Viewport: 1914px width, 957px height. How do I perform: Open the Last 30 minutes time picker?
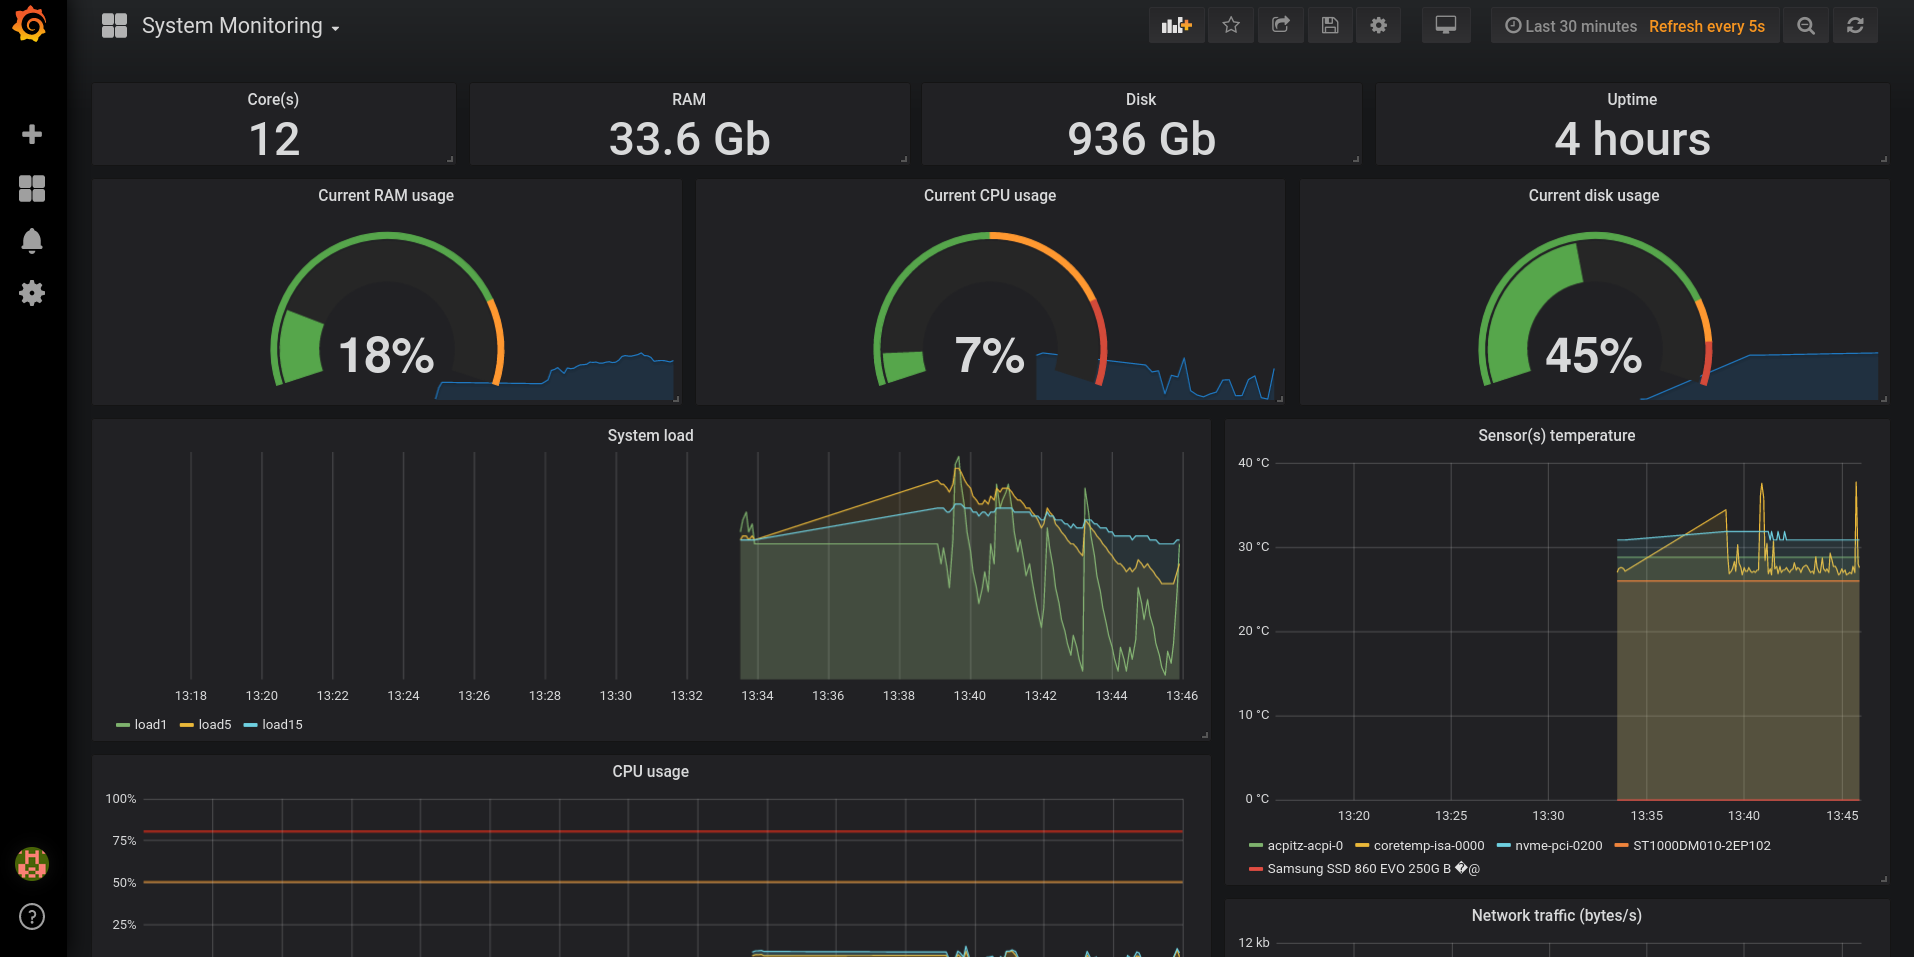(1571, 26)
